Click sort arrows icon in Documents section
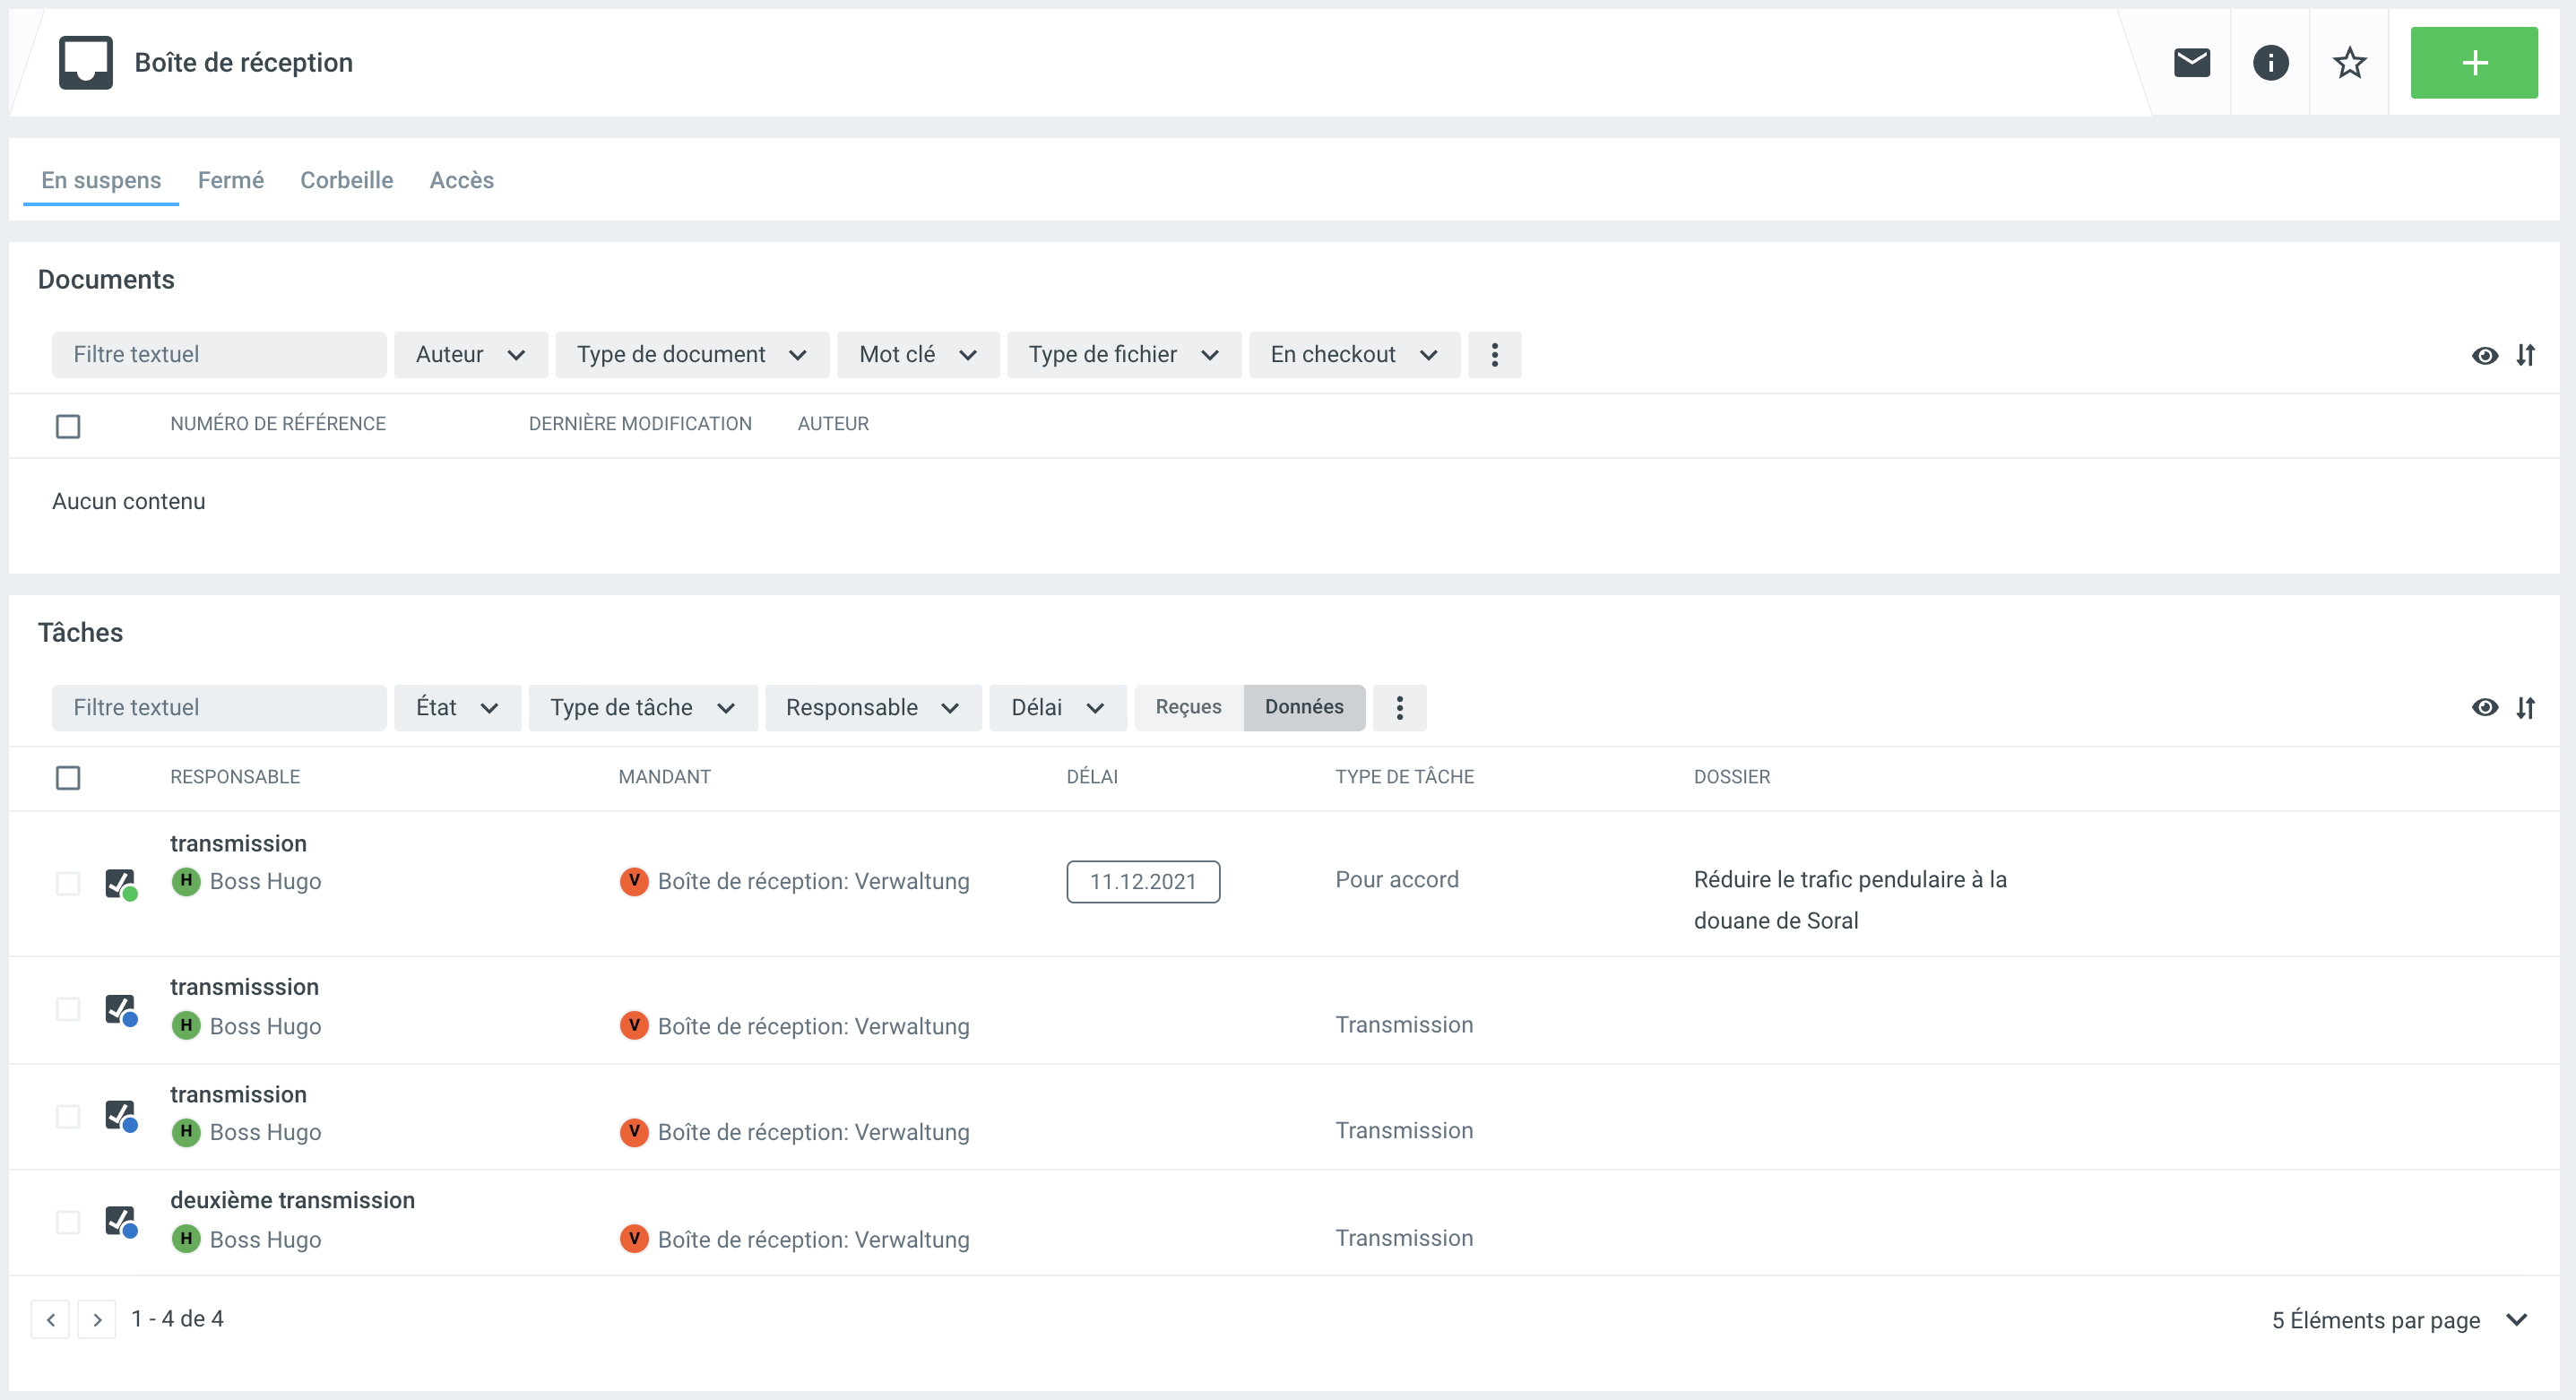 coord(2525,355)
